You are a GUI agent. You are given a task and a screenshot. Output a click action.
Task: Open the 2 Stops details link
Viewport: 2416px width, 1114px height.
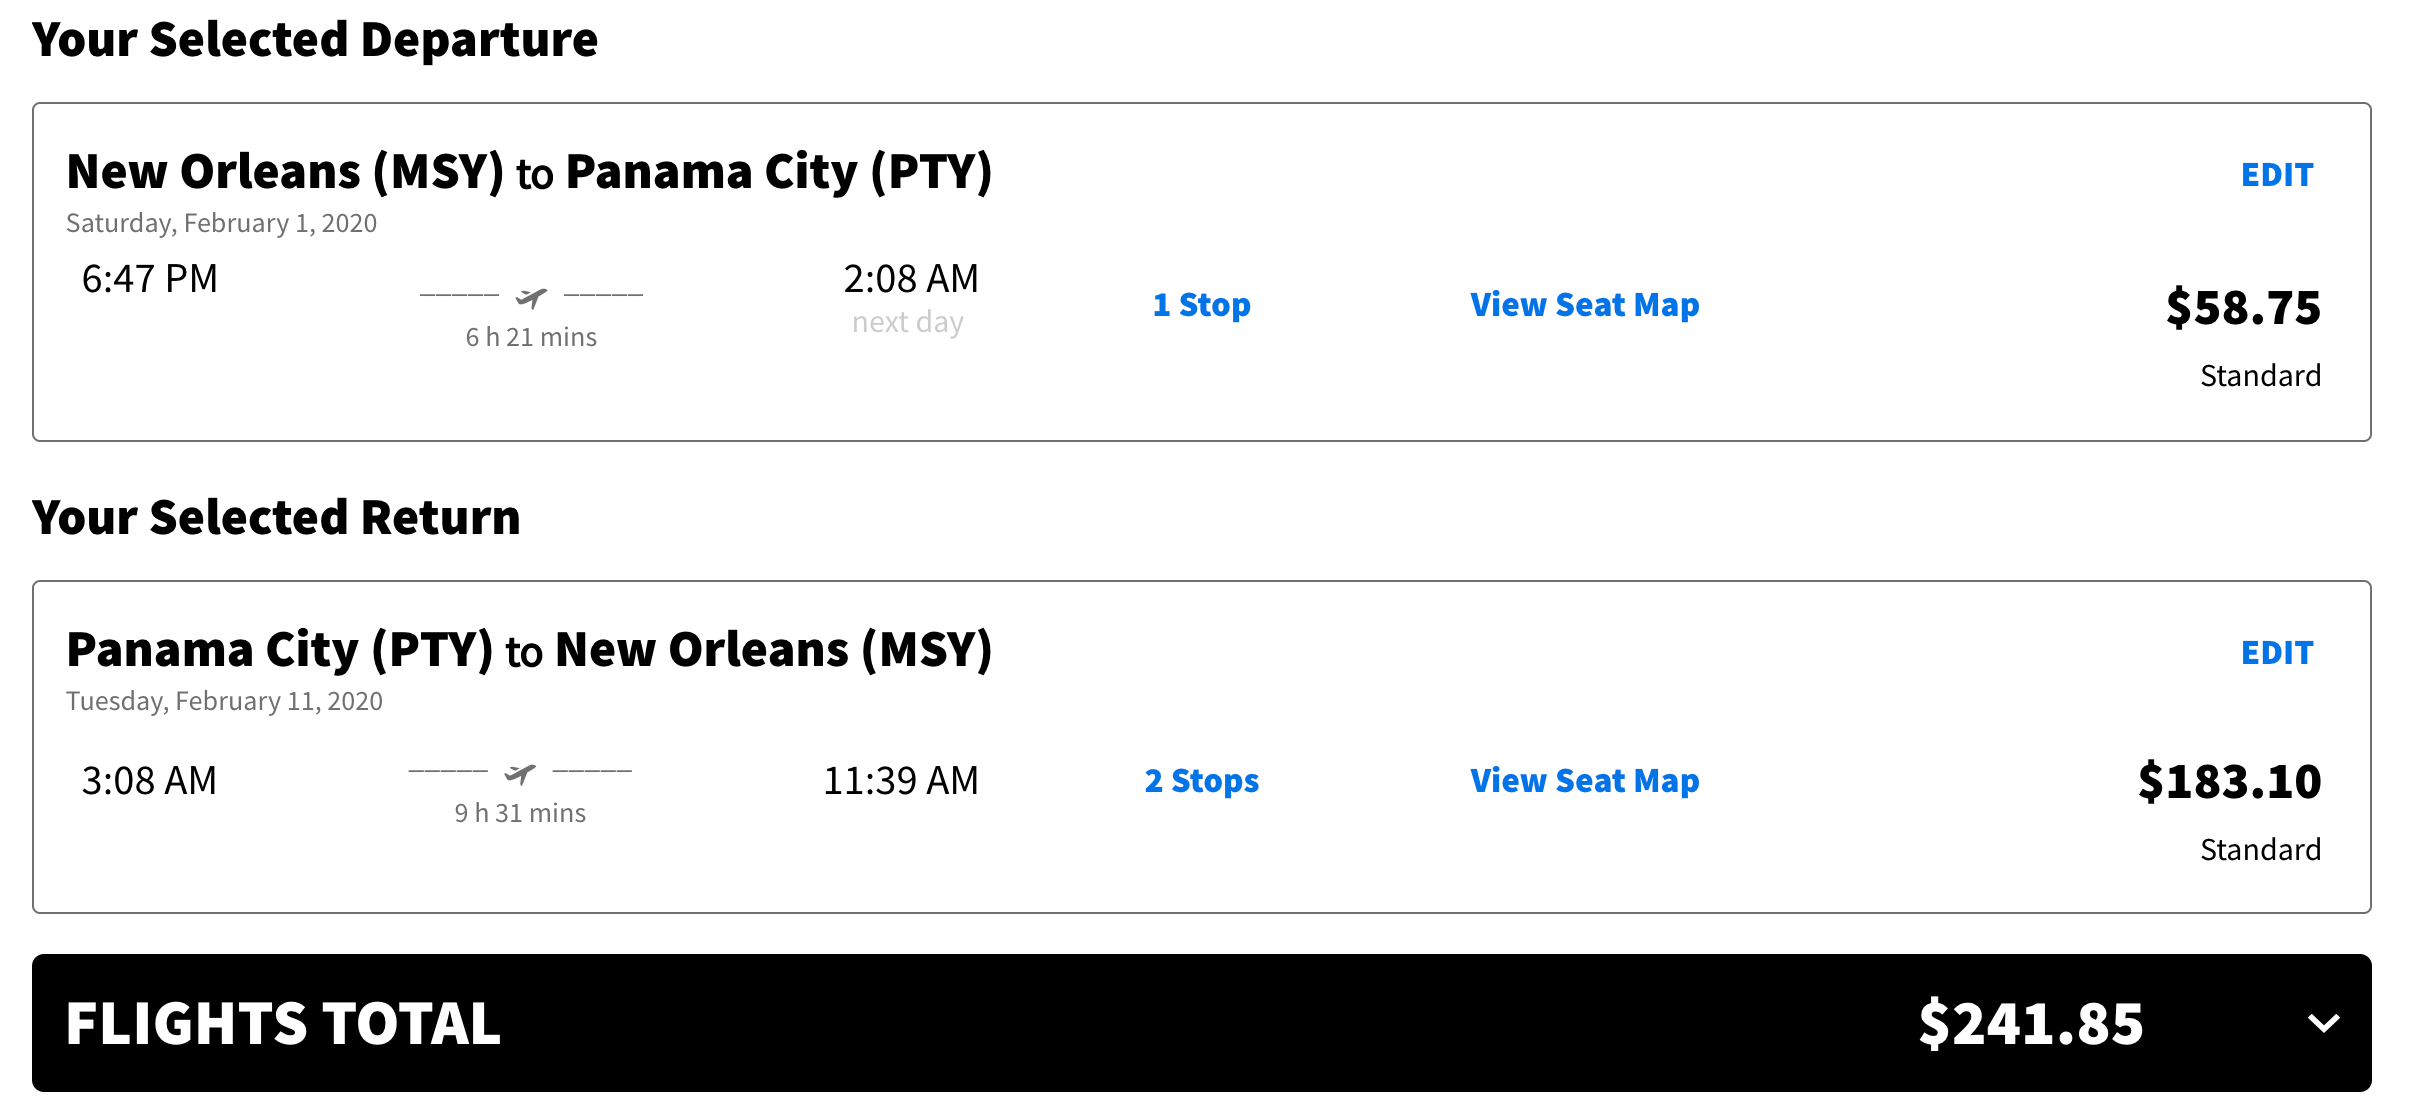[1201, 781]
